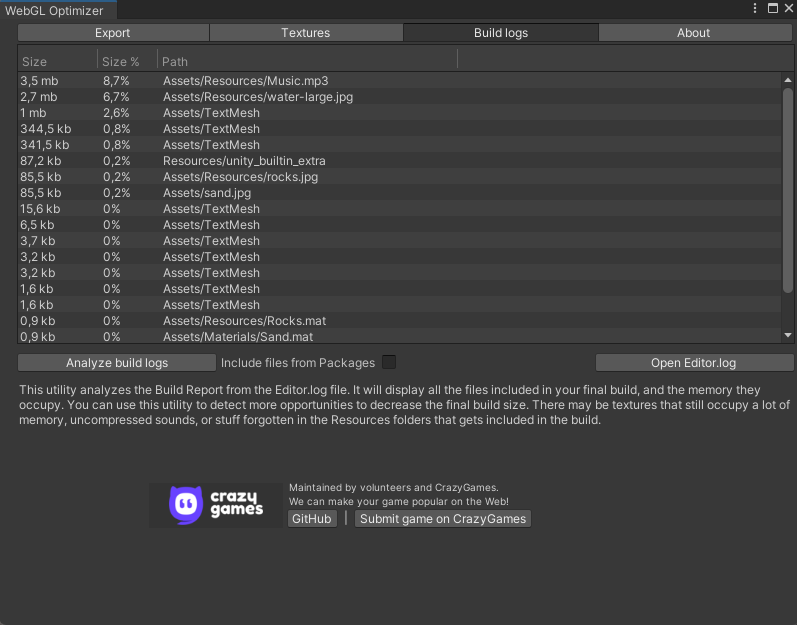Click Analyze build logs button
The width and height of the screenshot is (797, 625).
point(117,363)
